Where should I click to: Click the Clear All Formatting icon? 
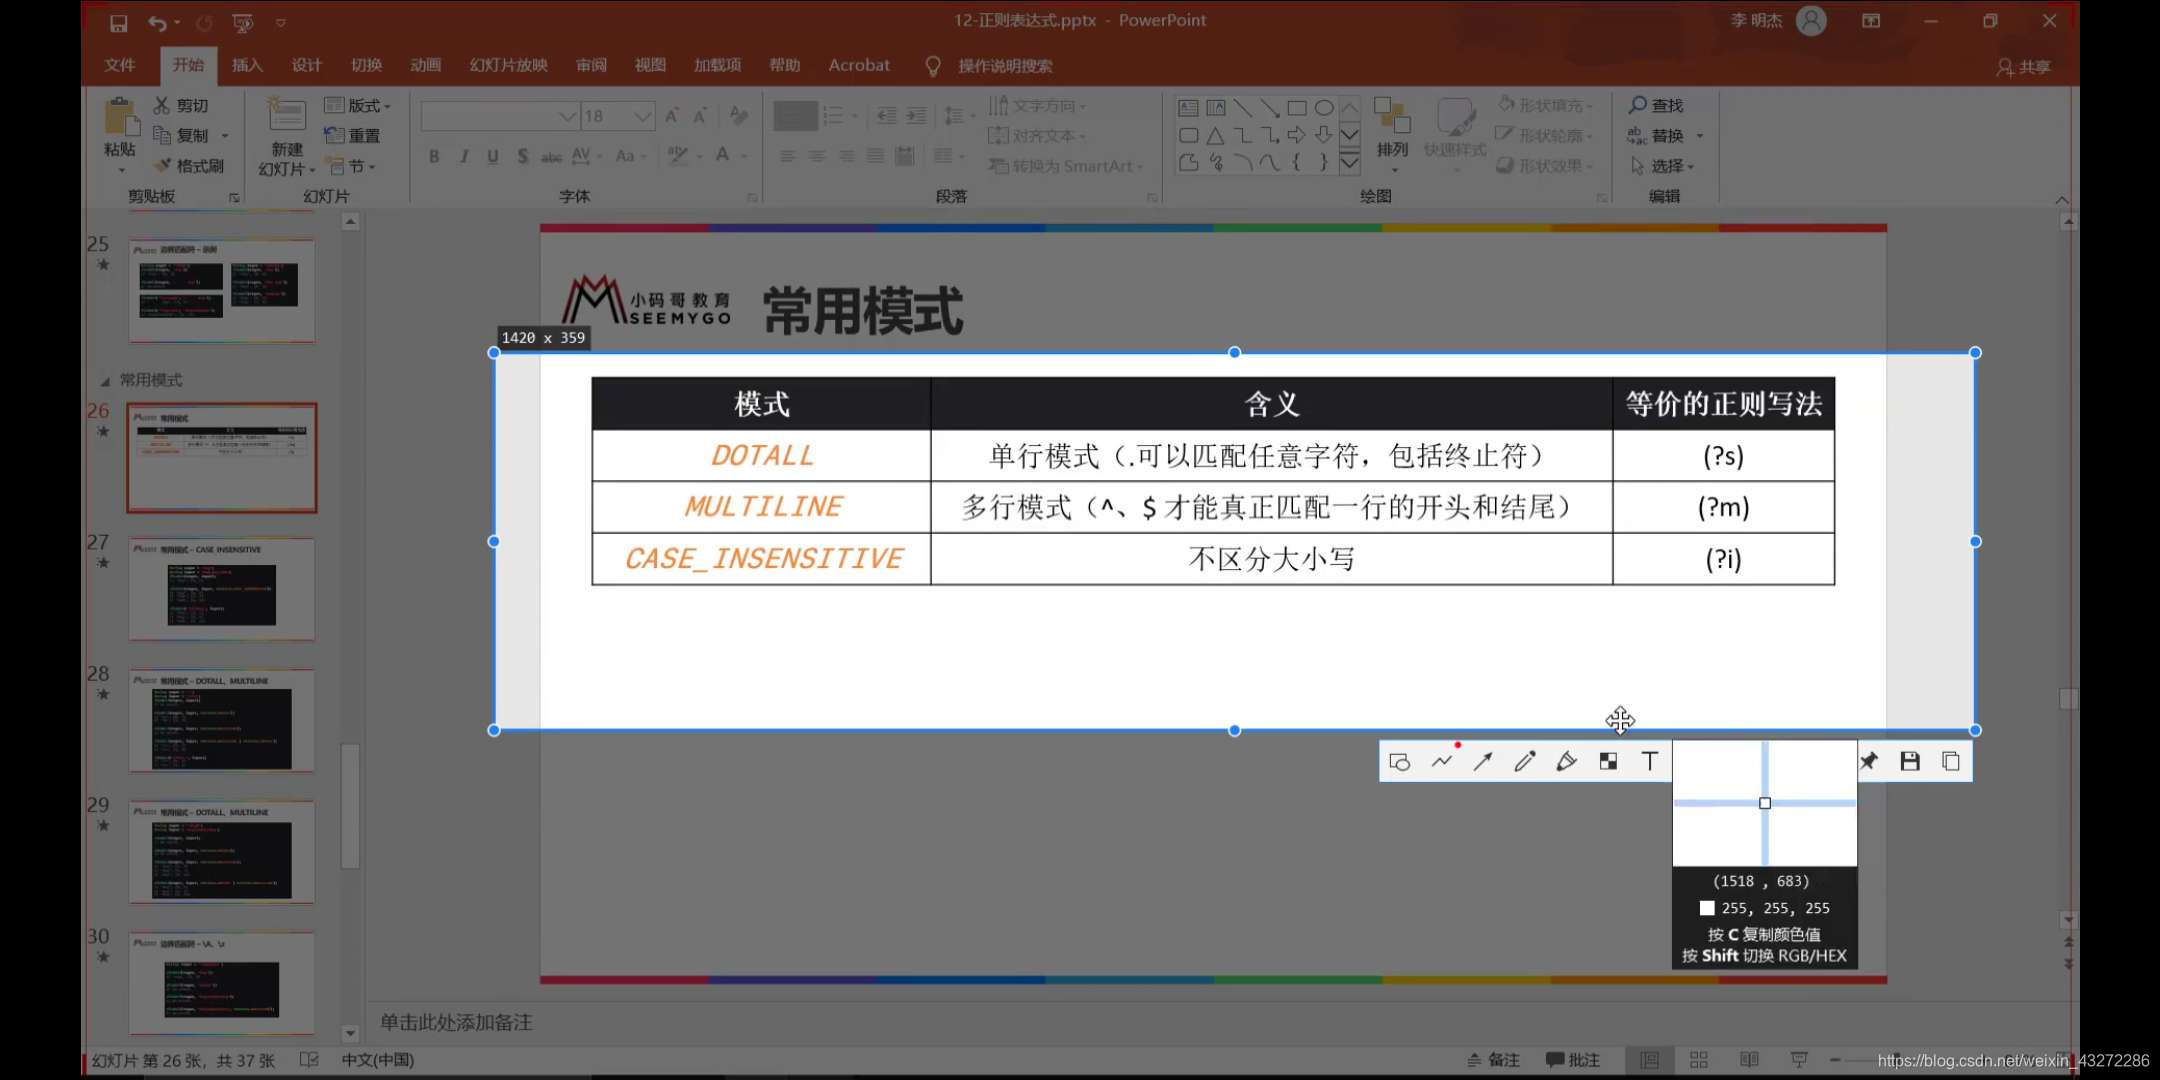click(x=739, y=116)
